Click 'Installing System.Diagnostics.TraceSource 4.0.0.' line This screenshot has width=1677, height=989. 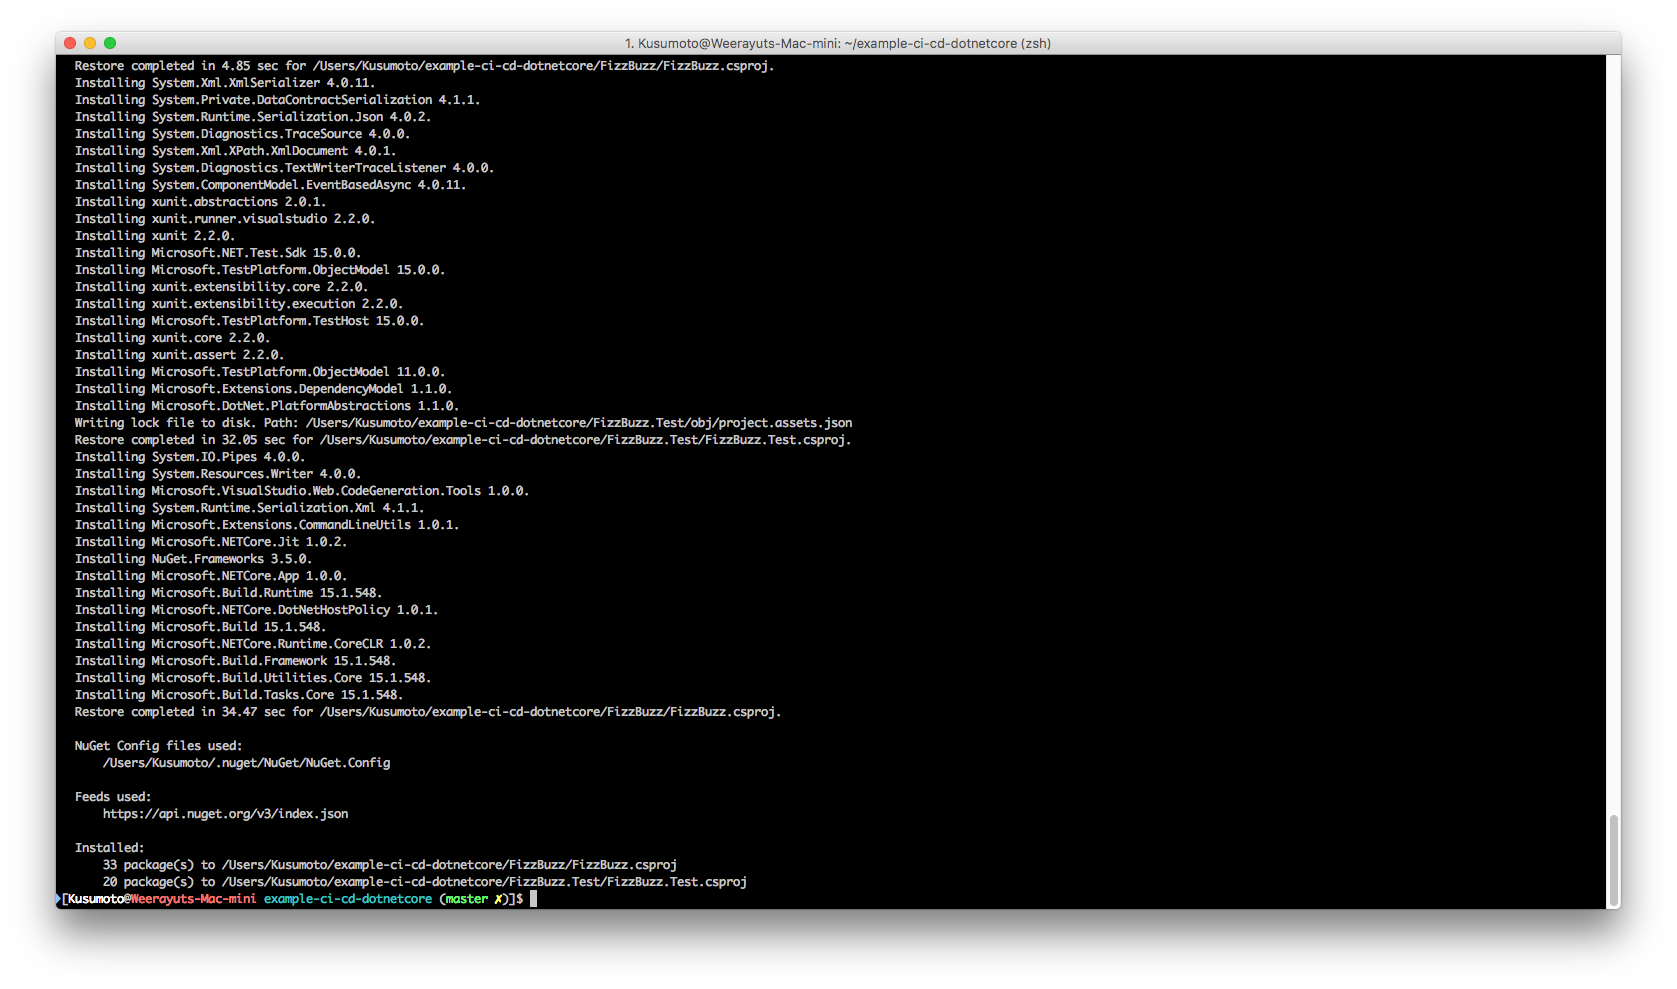tap(243, 134)
